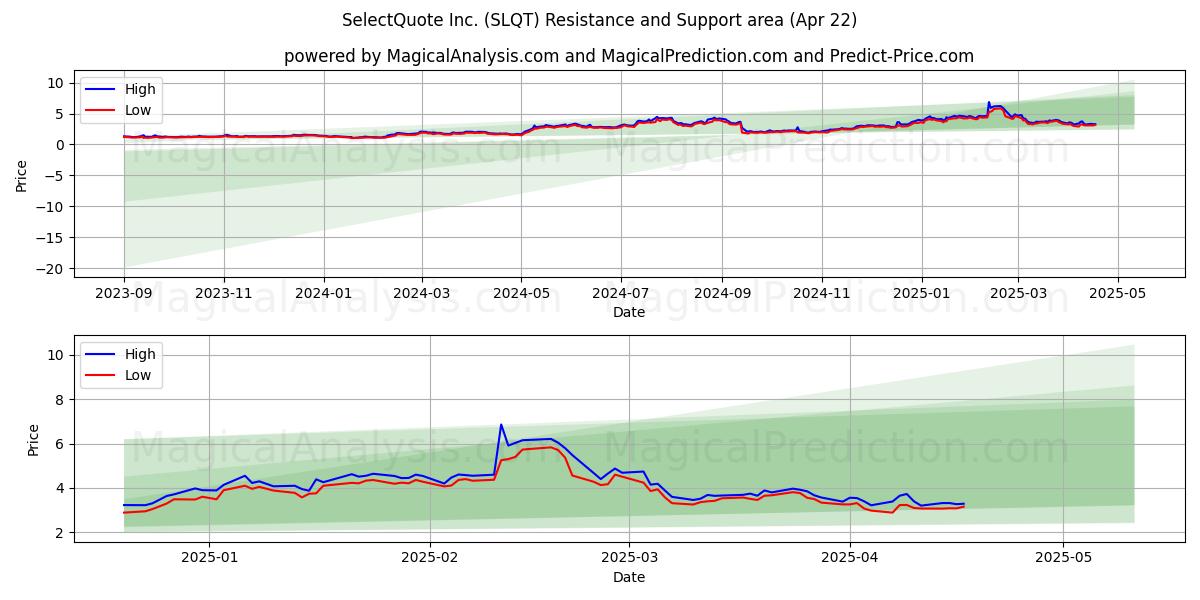Image resolution: width=1200 pixels, height=600 pixels.
Task: Click the bottom chart y-axis value '6'
Action: 60,444
